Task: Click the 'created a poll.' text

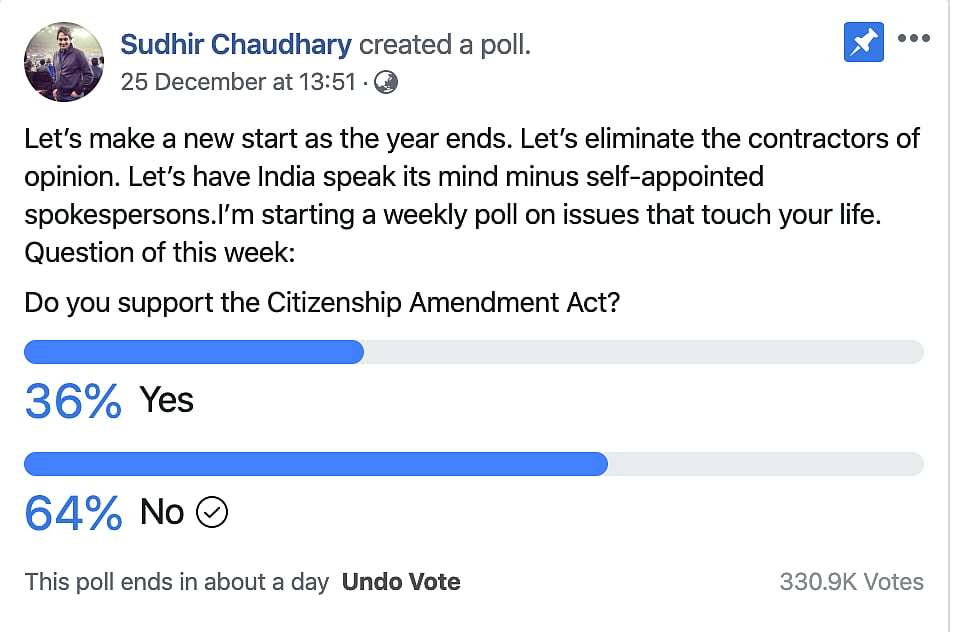Action: pos(444,44)
